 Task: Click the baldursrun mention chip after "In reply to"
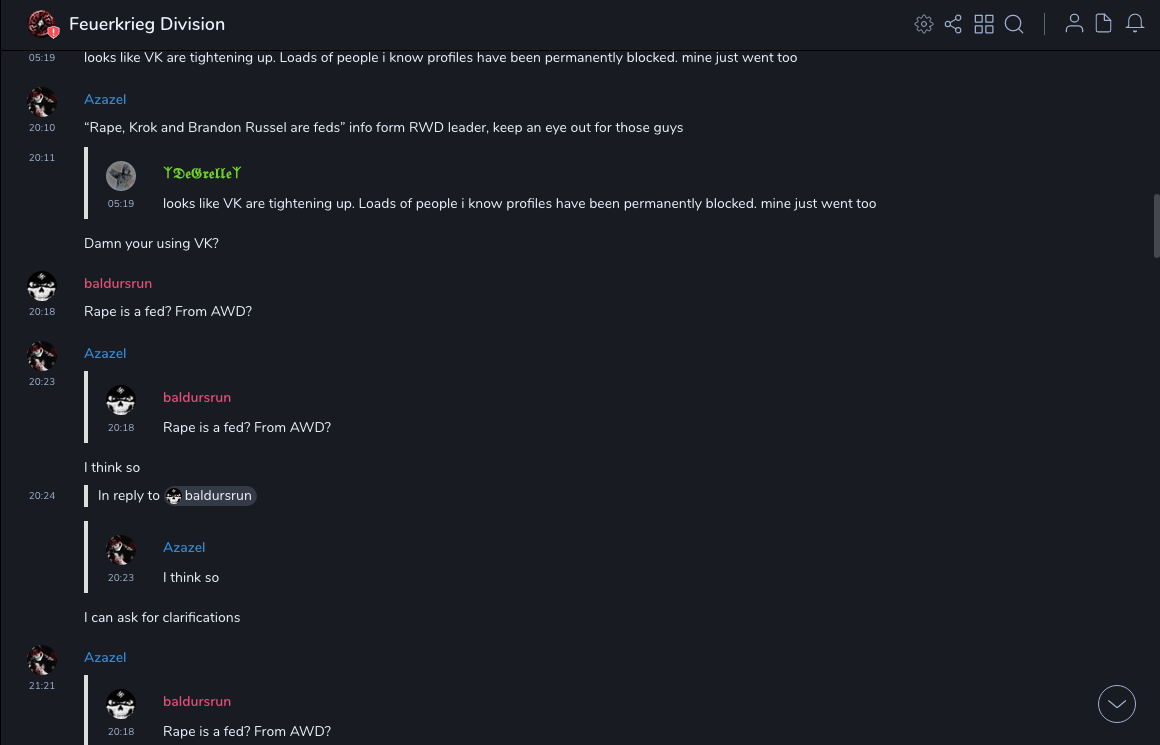211,496
